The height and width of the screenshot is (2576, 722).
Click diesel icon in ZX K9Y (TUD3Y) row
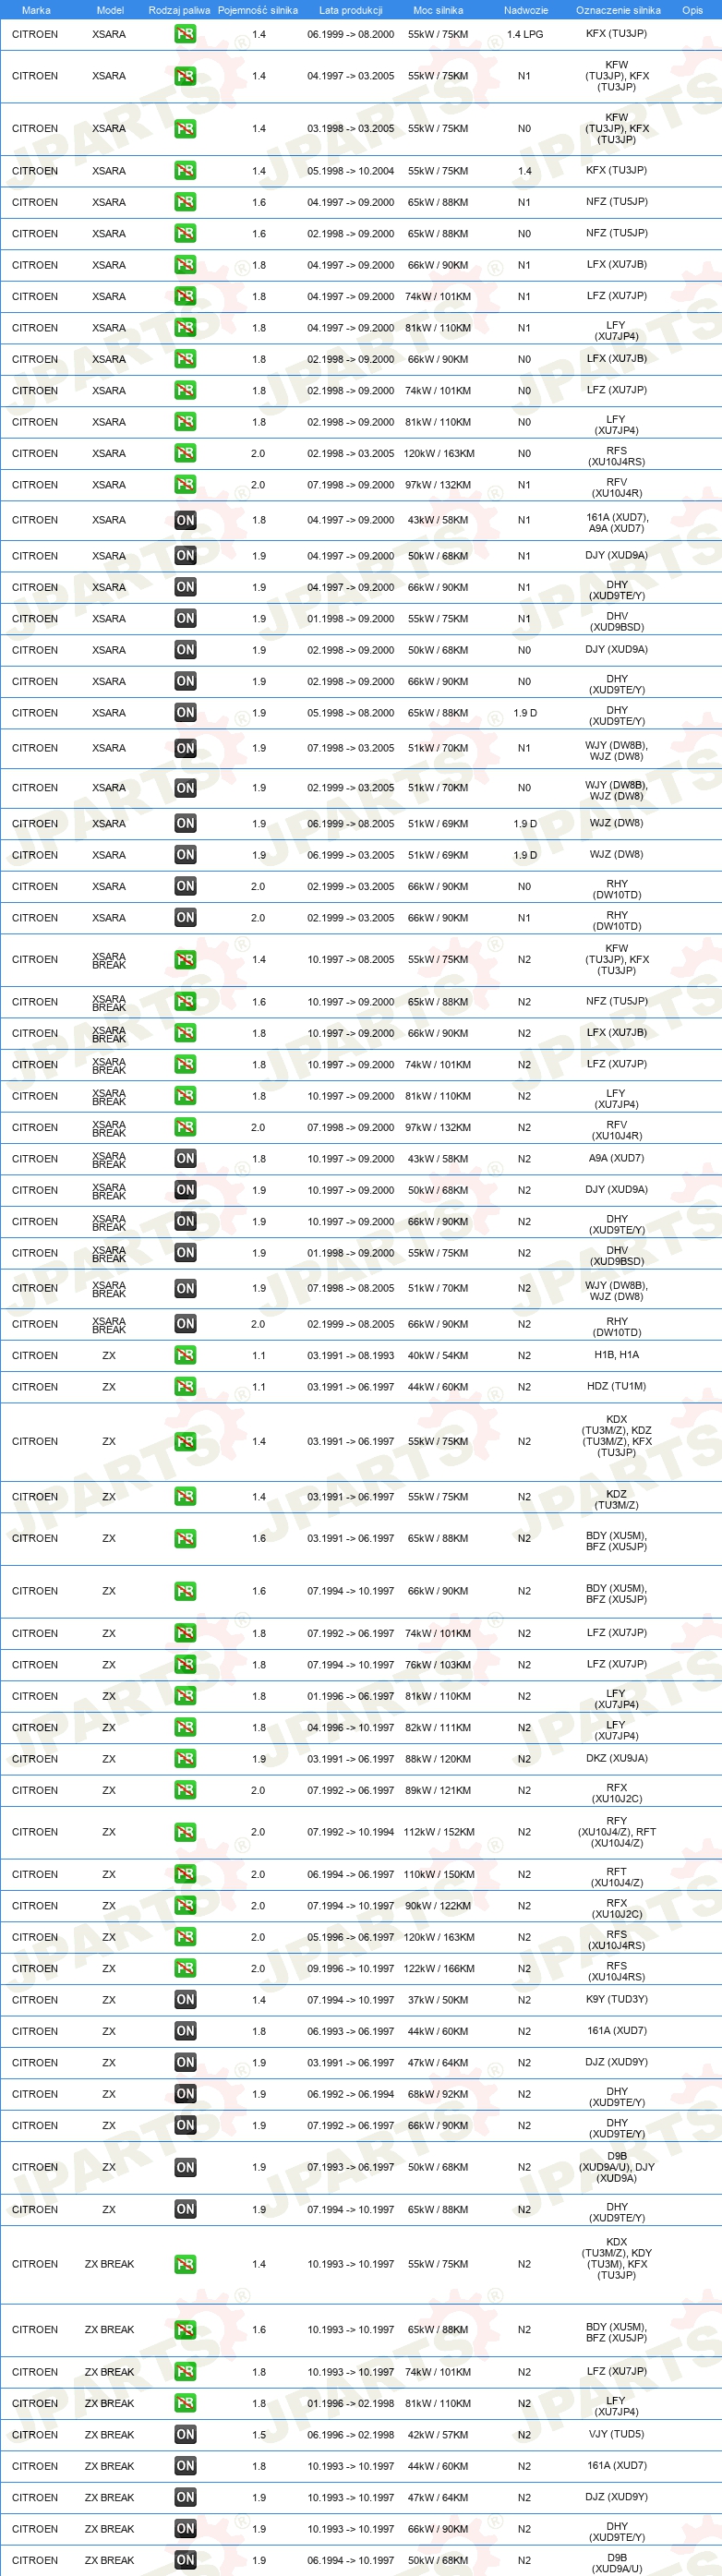tap(185, 2000)
